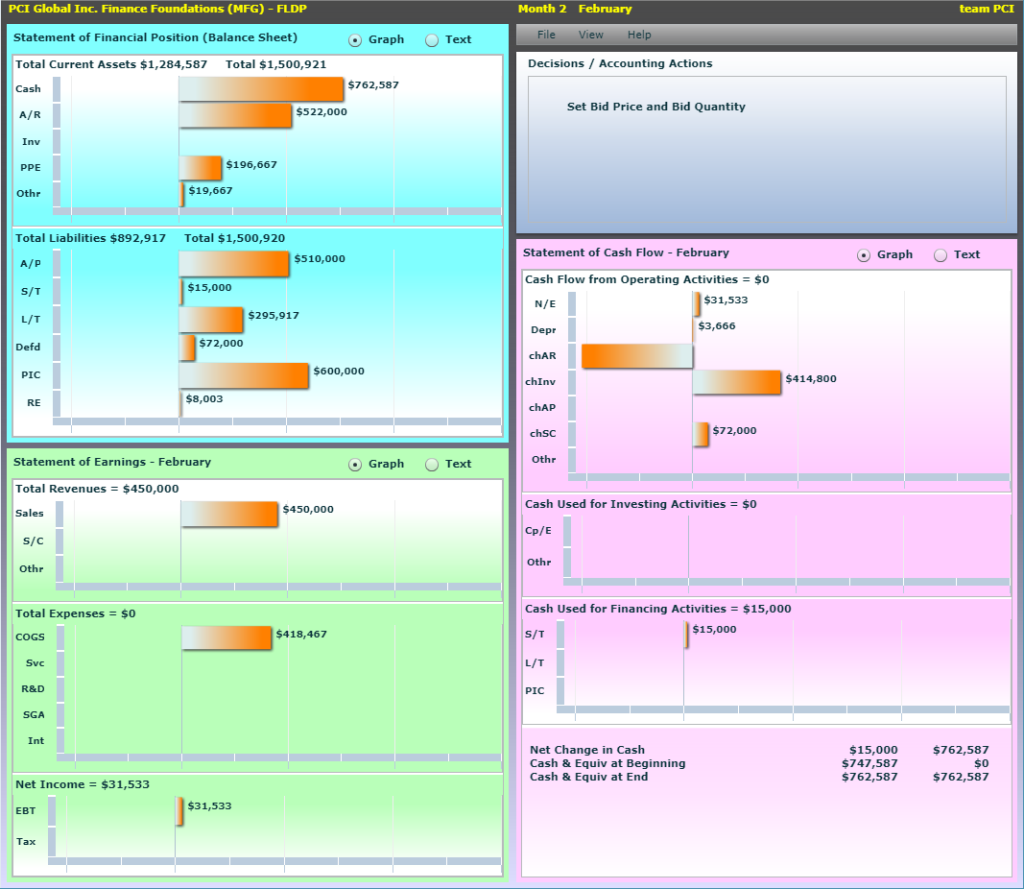The image size is (1024, 889).
Task: Click the negative chAR cash flow bar
Action: pos(637,355)
